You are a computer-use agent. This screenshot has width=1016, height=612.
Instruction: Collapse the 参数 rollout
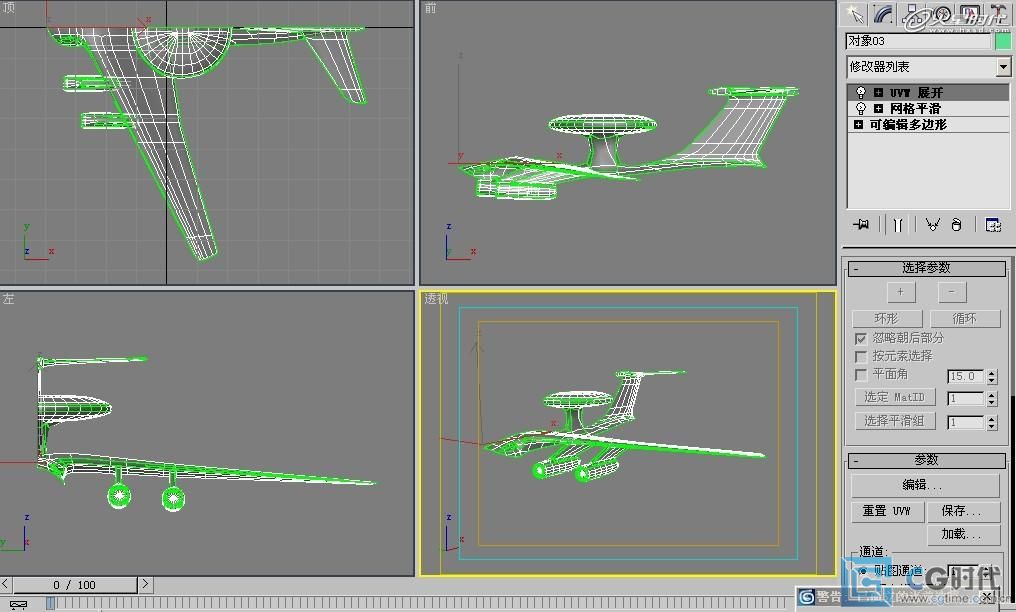tap(927, 460)
